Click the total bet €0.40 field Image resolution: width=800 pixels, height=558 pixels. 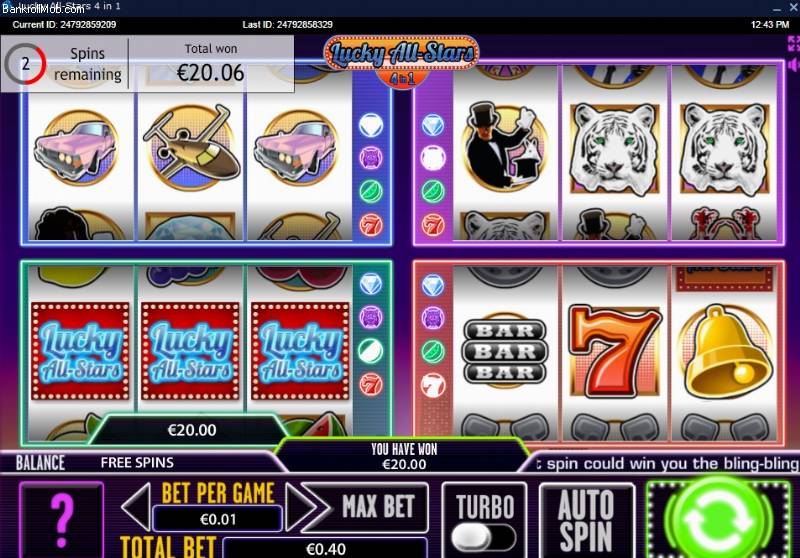pyautogui.click(x=326, y=549)
